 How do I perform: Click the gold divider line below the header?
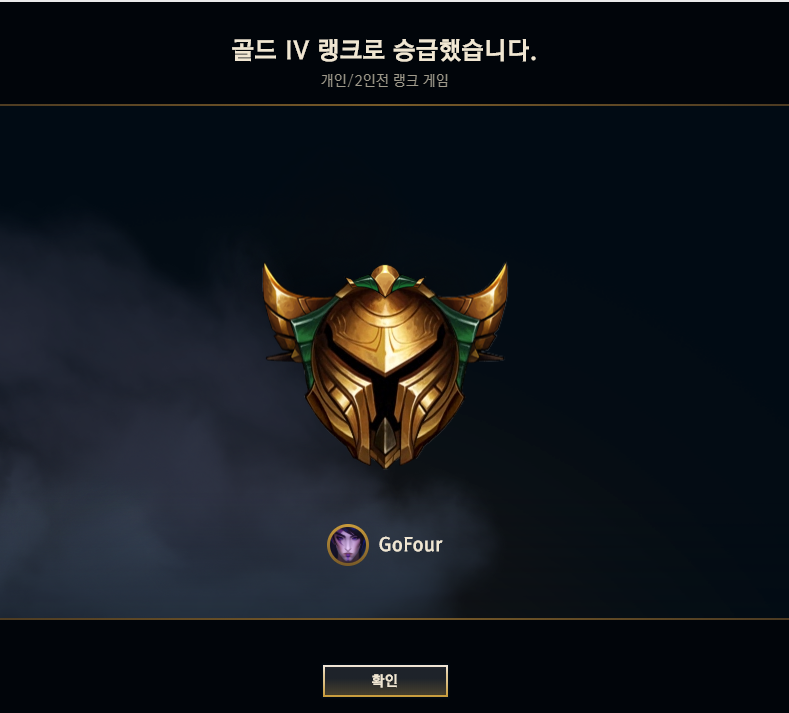click(x=394, y=105)
